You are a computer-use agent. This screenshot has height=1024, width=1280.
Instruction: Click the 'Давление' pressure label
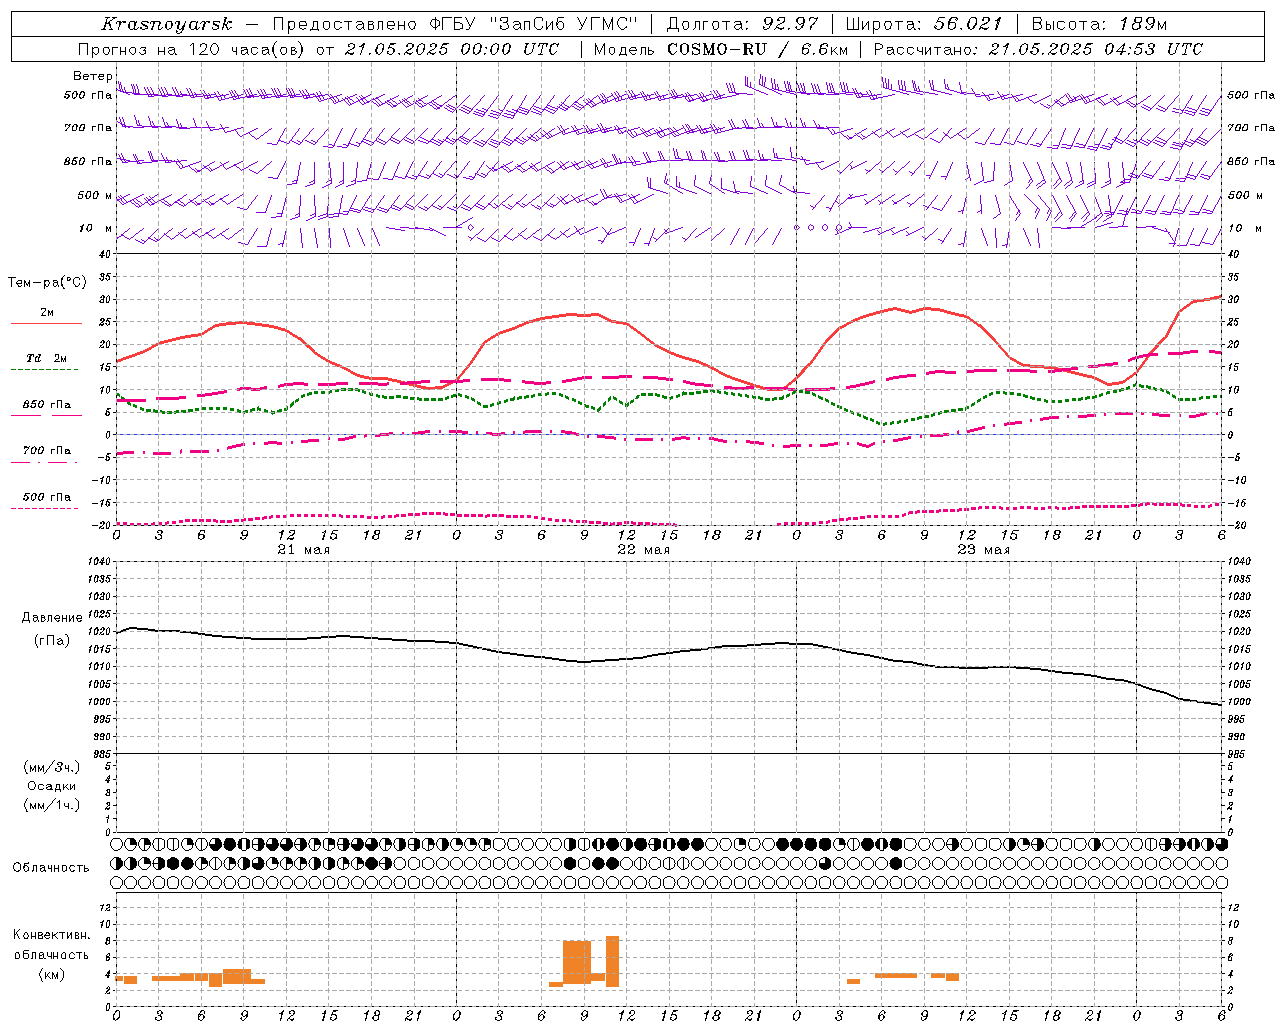pos(51,618)
